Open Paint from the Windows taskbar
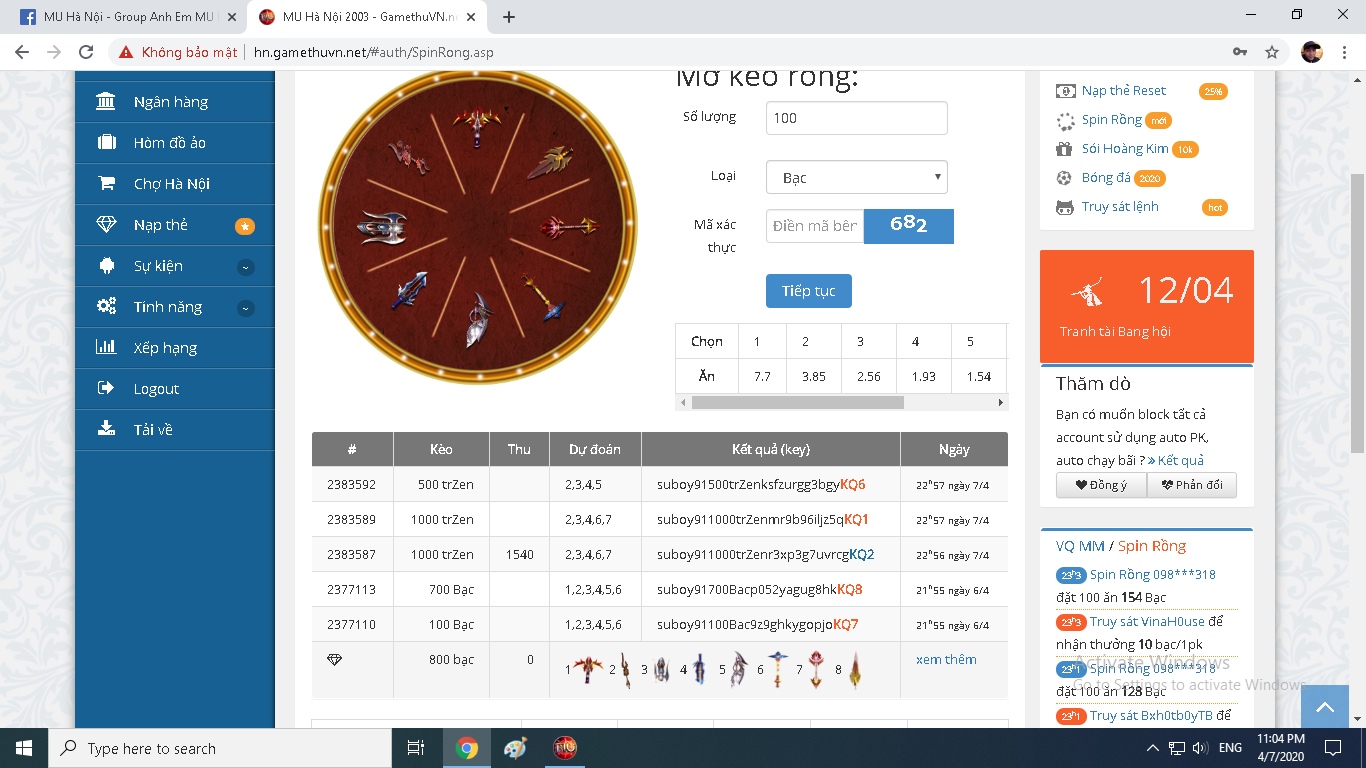Image resolution: width=1366 pixels, height=768 pixels. (x=515, y=748)
